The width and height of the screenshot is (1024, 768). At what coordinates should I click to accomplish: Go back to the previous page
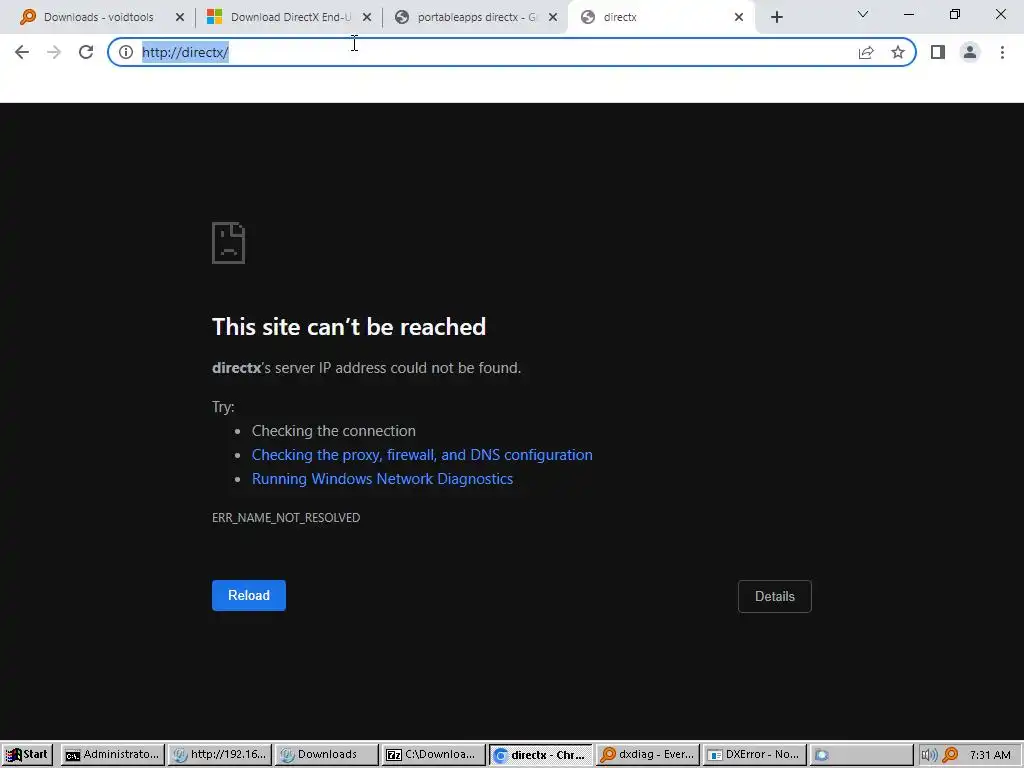tap(22, 52)
